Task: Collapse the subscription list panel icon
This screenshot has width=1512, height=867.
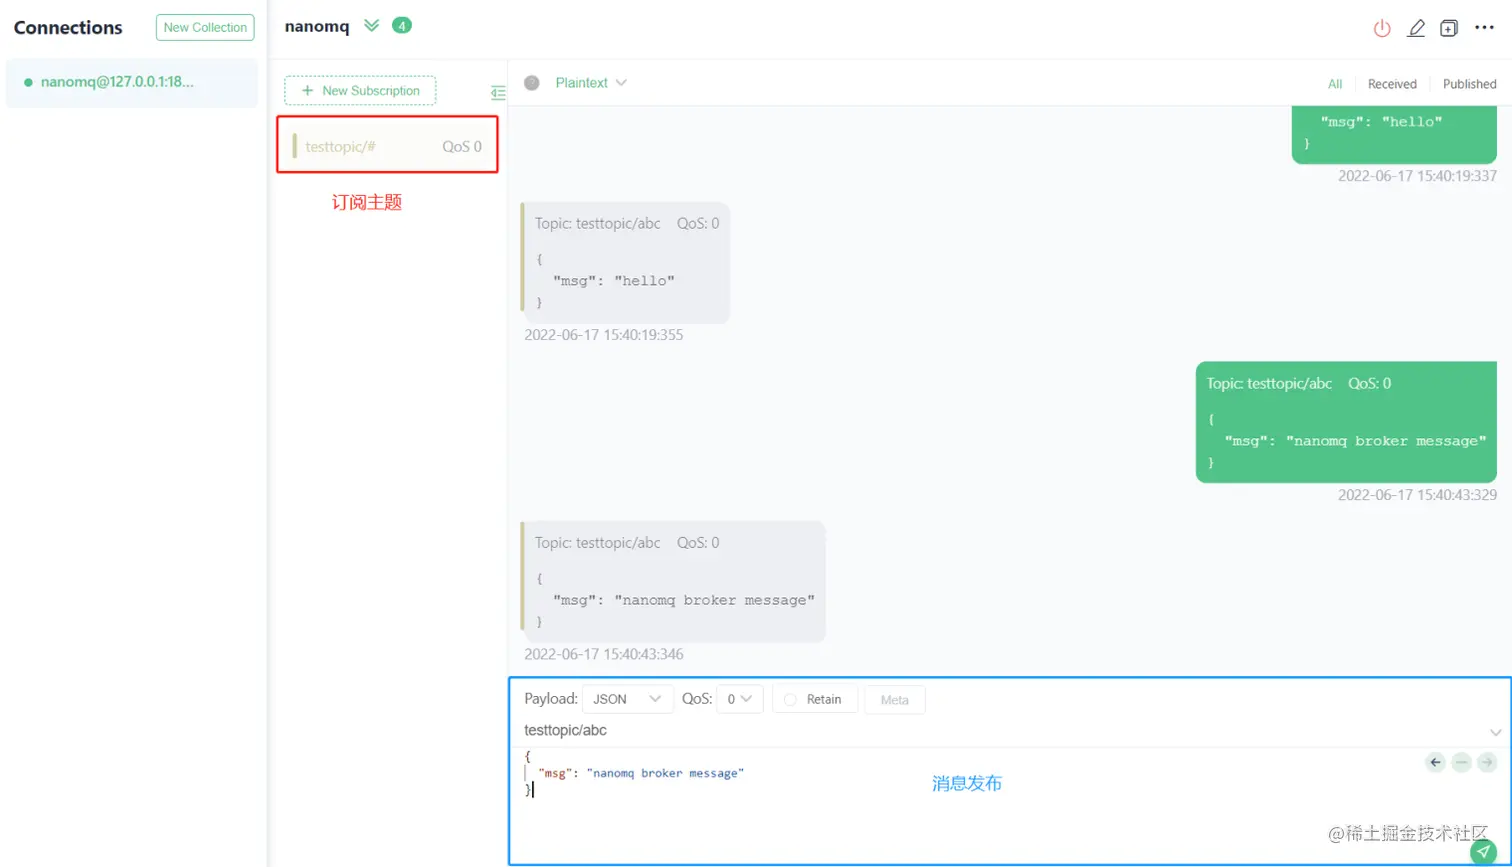Action: pos(498,93)
